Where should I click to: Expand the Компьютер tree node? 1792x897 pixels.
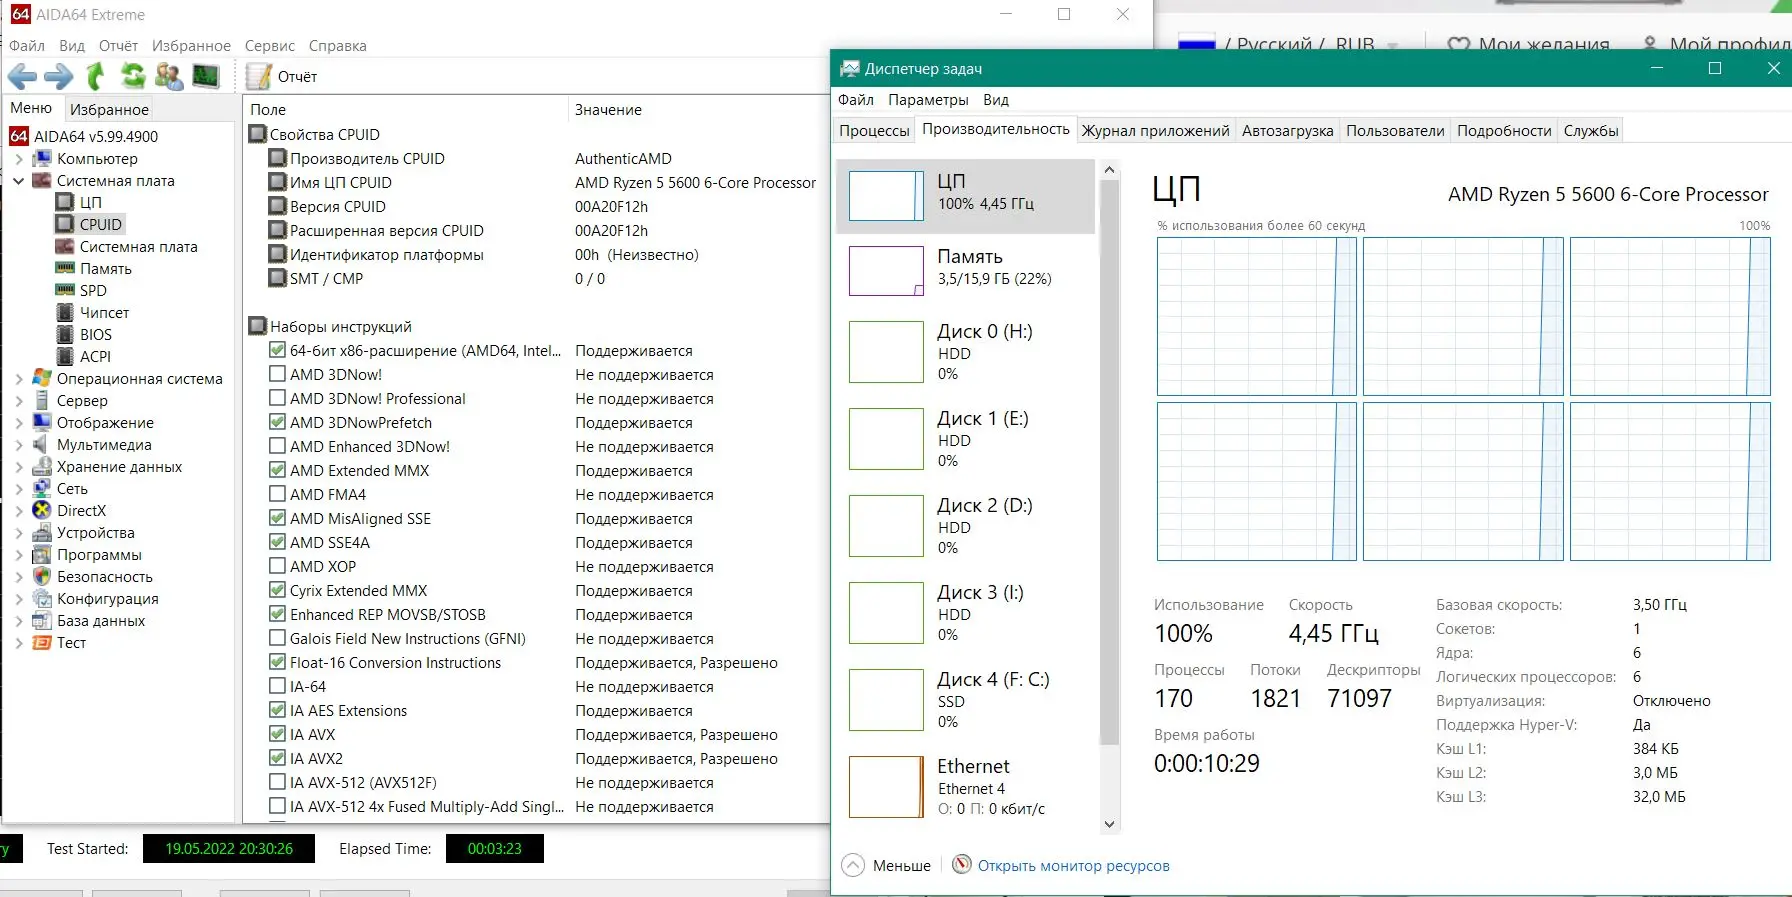point(19,159)
